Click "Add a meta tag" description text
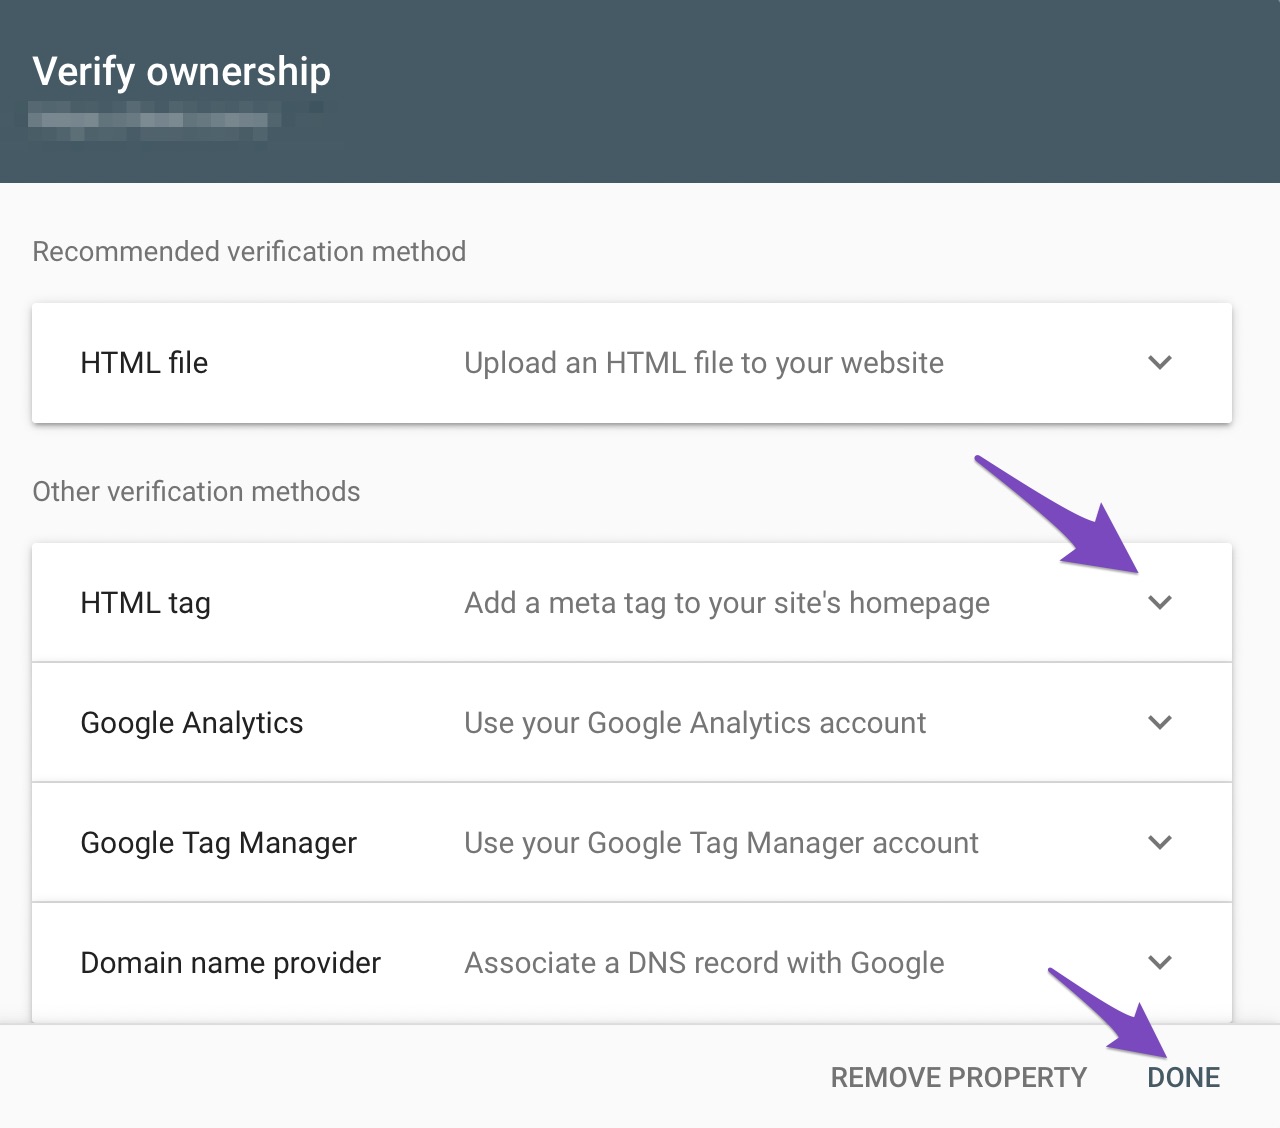 point(727,603)
